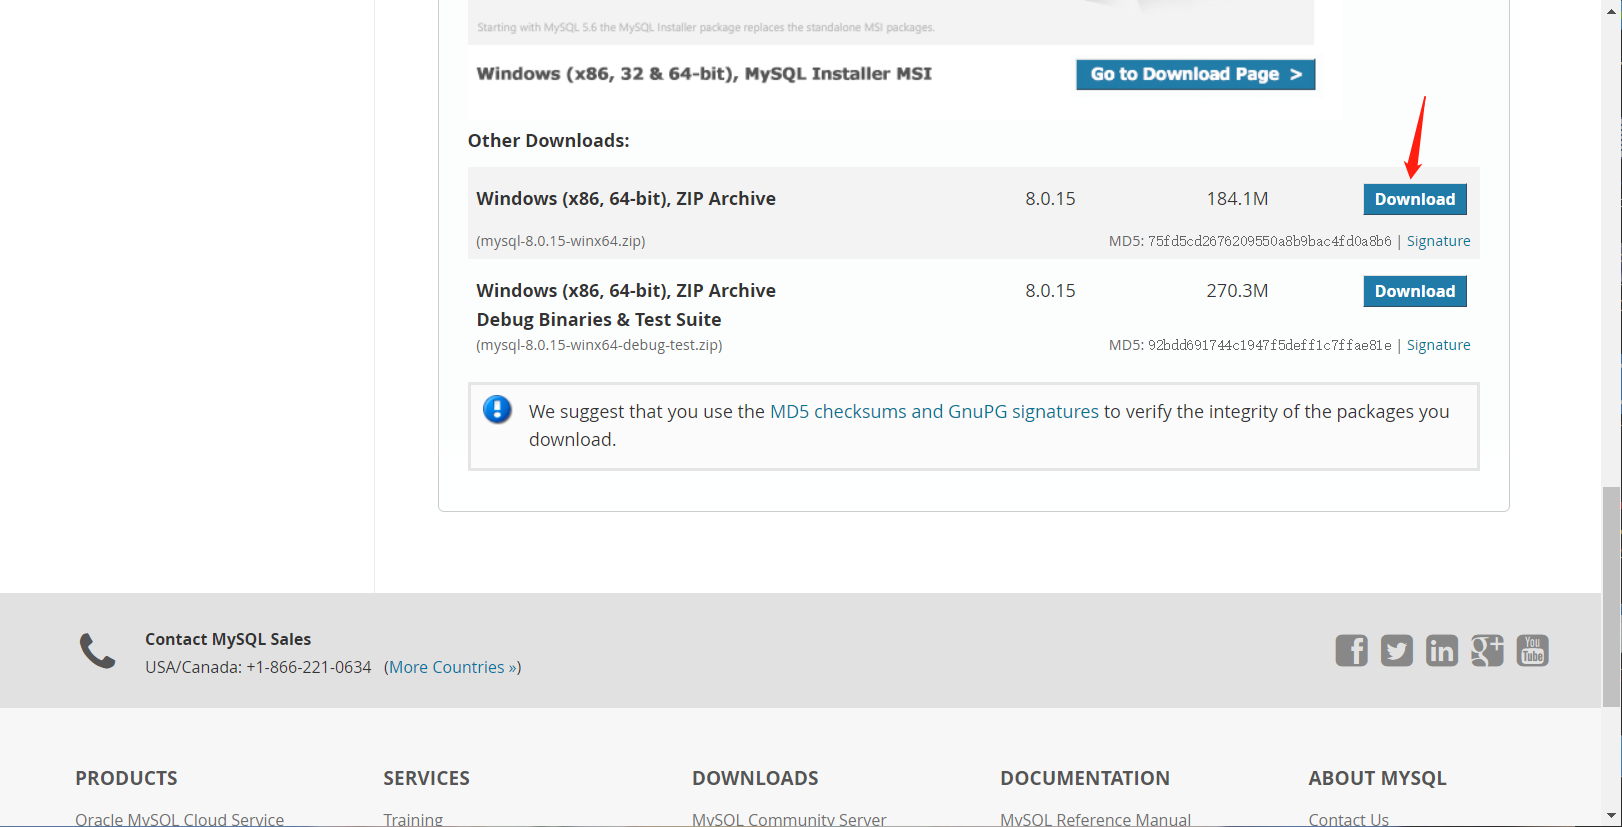Image resolution: width=1622 pixels, height=827 pixels.
Task: Click the phone icon near Contact MySQL Sales
Action: [x=97, y=651]
